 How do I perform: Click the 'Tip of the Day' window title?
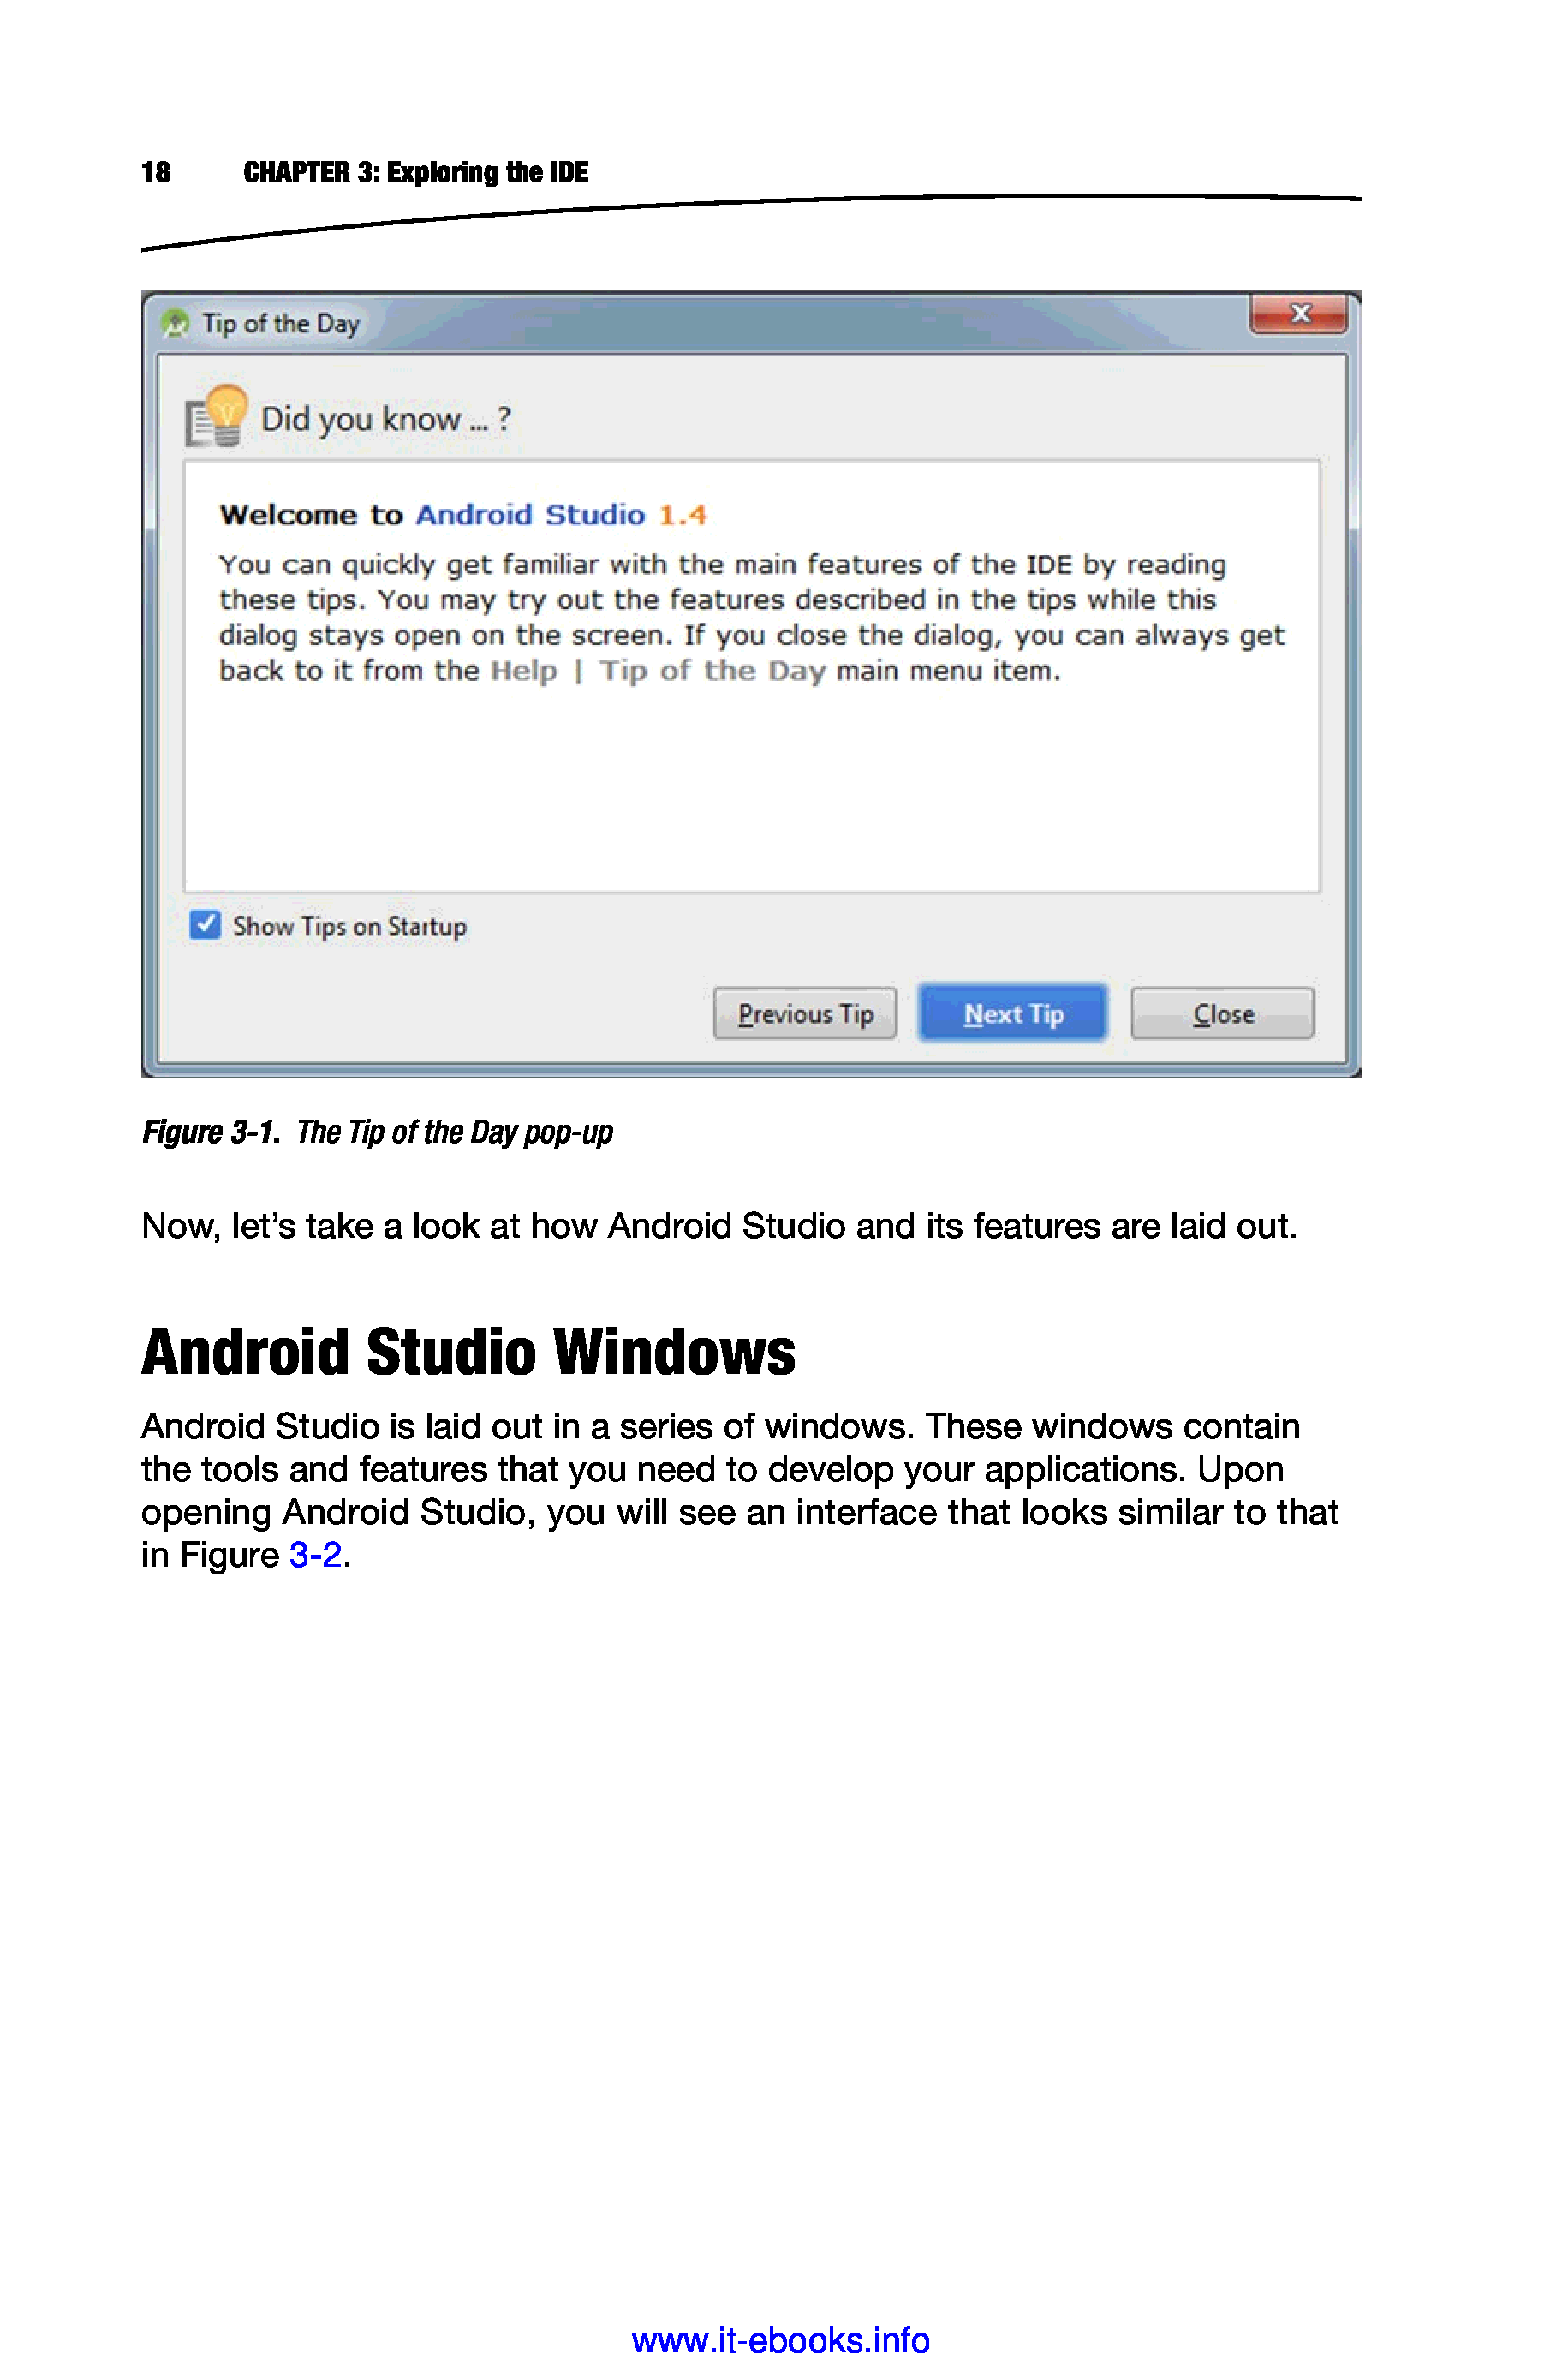(x=280, y=324)
